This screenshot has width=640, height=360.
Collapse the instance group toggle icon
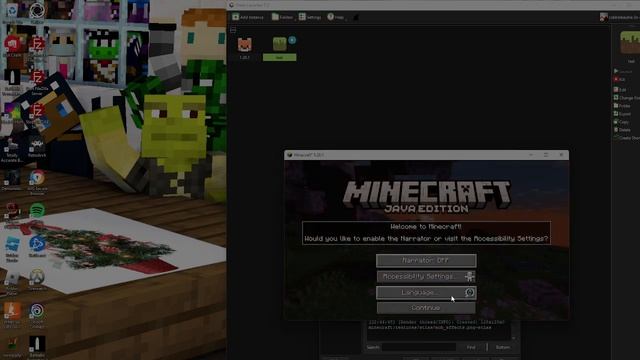pyautogui.click(x=233, y=30)
